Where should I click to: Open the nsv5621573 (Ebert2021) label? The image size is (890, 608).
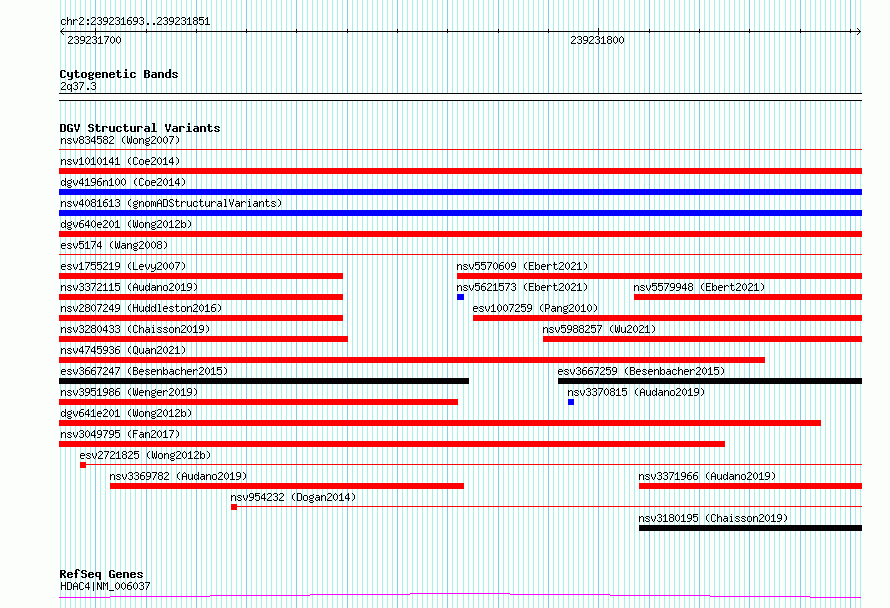(x=522, y=287)
